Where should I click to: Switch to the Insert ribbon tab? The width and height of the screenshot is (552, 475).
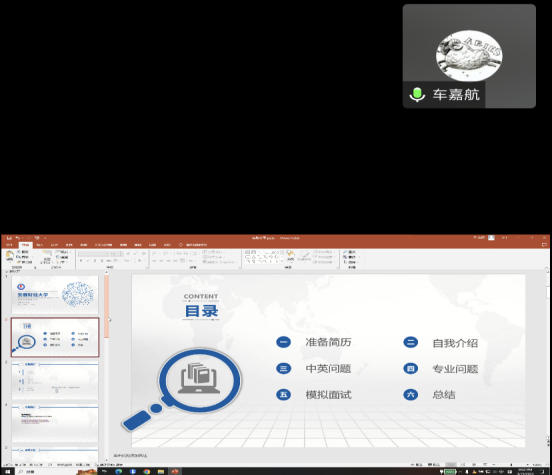39,245
